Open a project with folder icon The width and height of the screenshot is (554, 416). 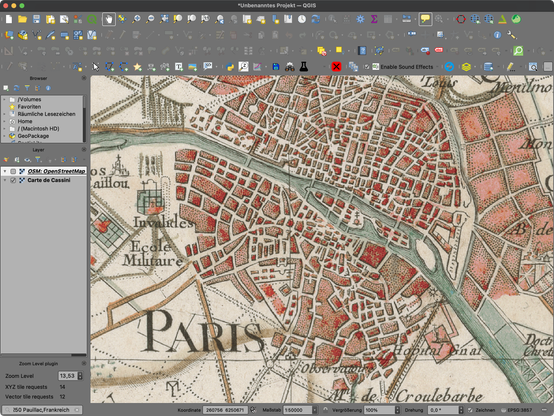(22, 19)
